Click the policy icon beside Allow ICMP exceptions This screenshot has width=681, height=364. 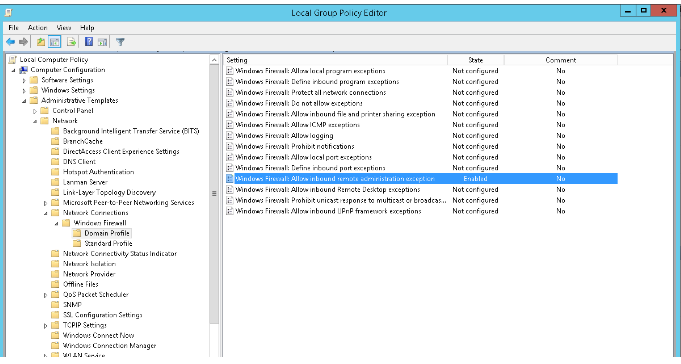pos(230,125)
